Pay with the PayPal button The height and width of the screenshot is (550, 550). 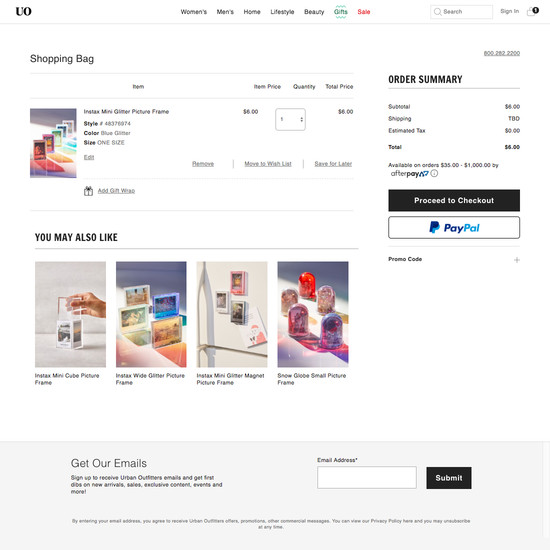[454, 228]
